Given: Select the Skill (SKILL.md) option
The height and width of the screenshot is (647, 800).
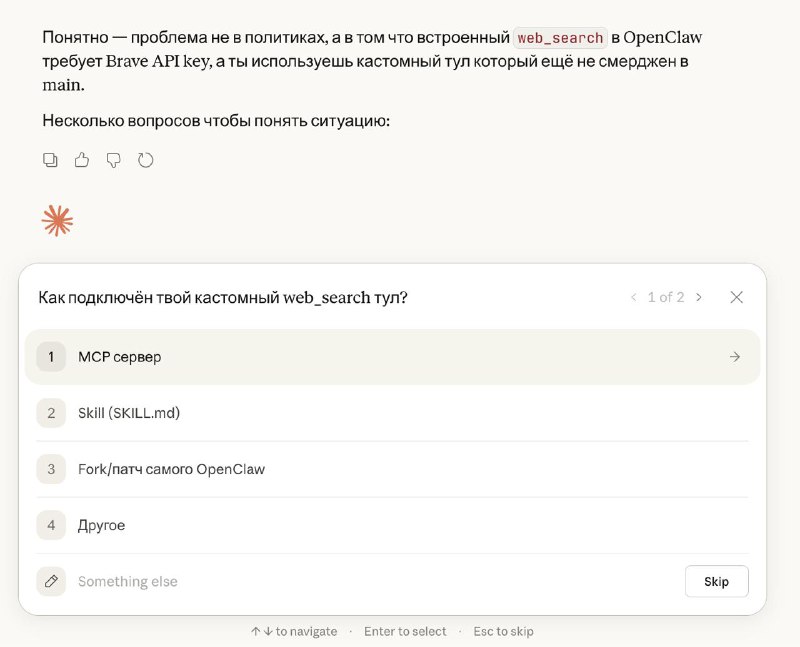Looking at the screenshot, I should pyautogui.click(x=128, y=412).
